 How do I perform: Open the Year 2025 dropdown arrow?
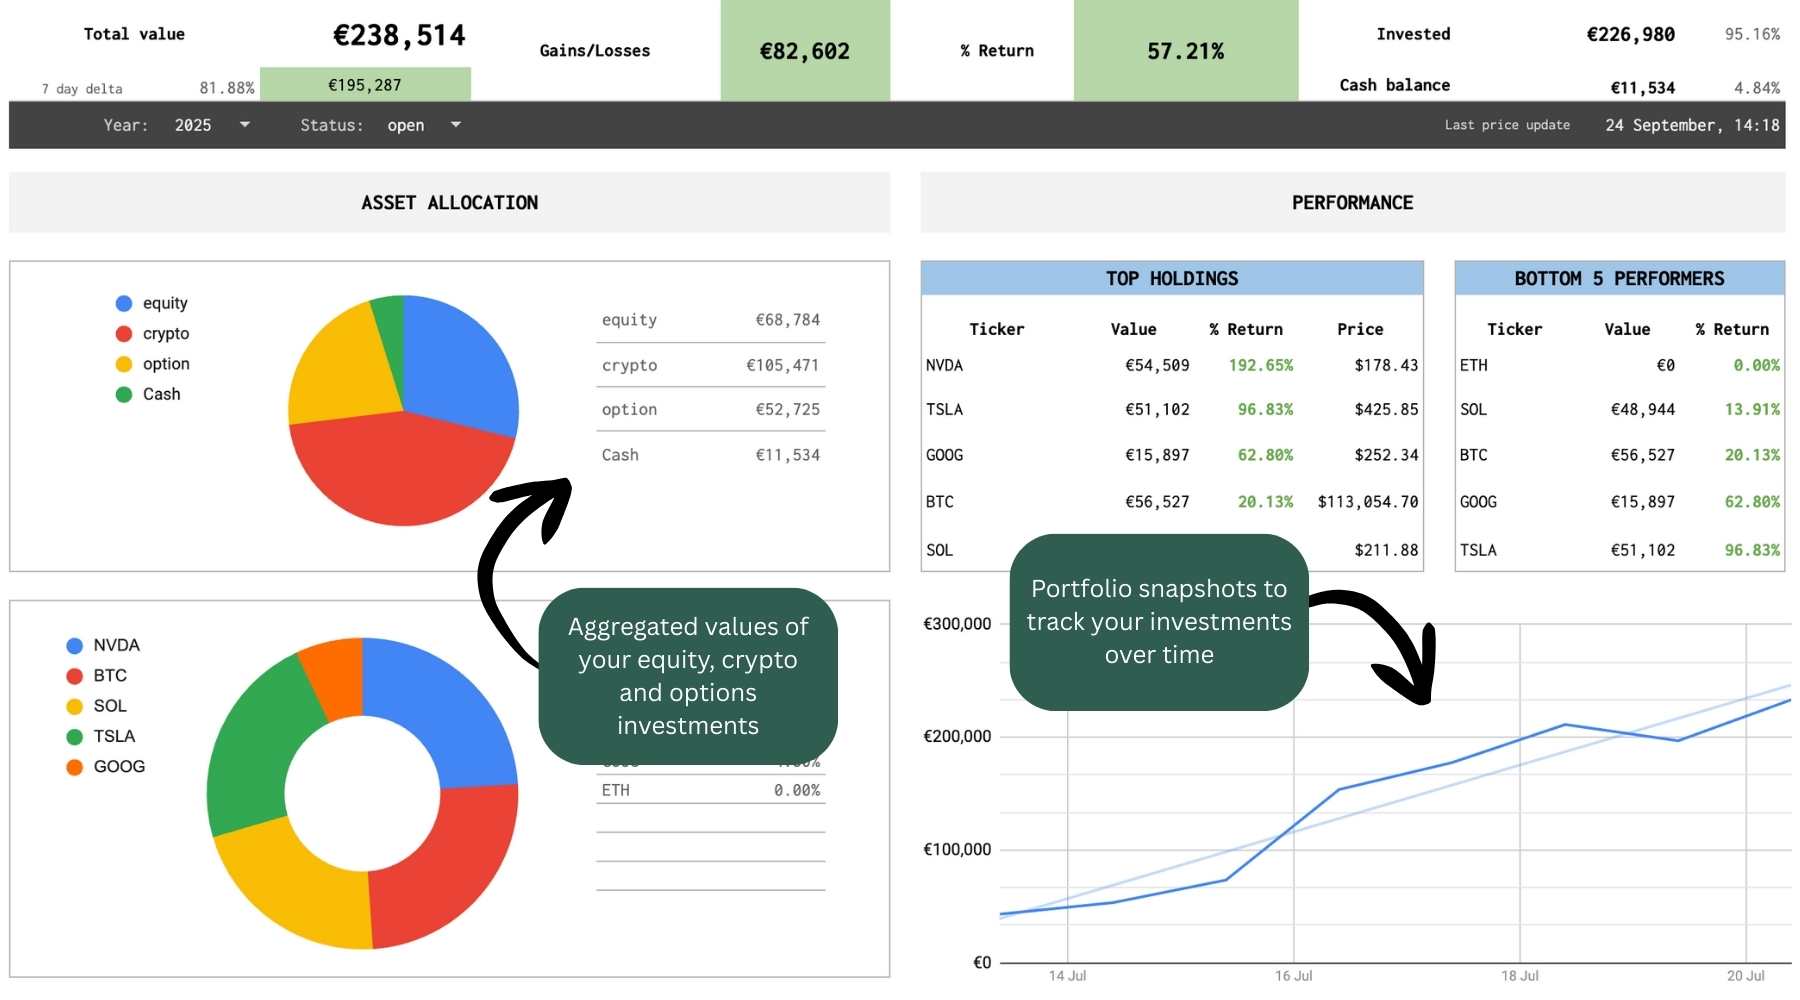coord(244,125)
